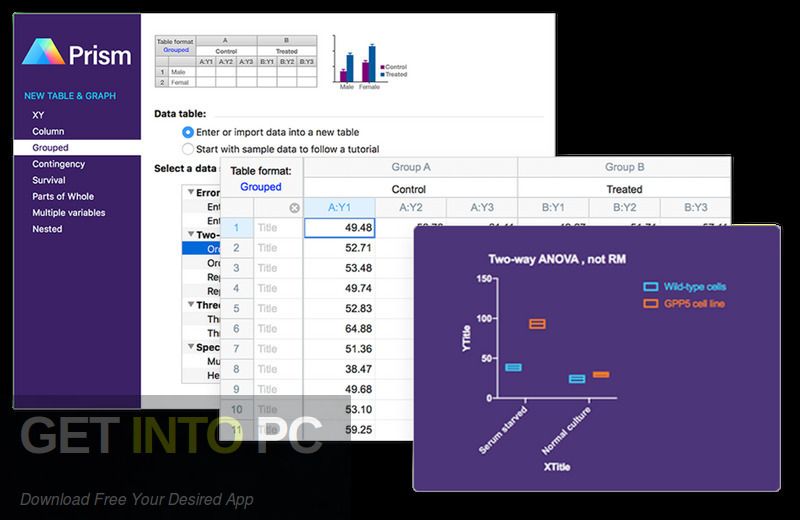The height and width of the screenshot is (520, 800).
Task: Click the cell containing 53.48
Action: 339,268
